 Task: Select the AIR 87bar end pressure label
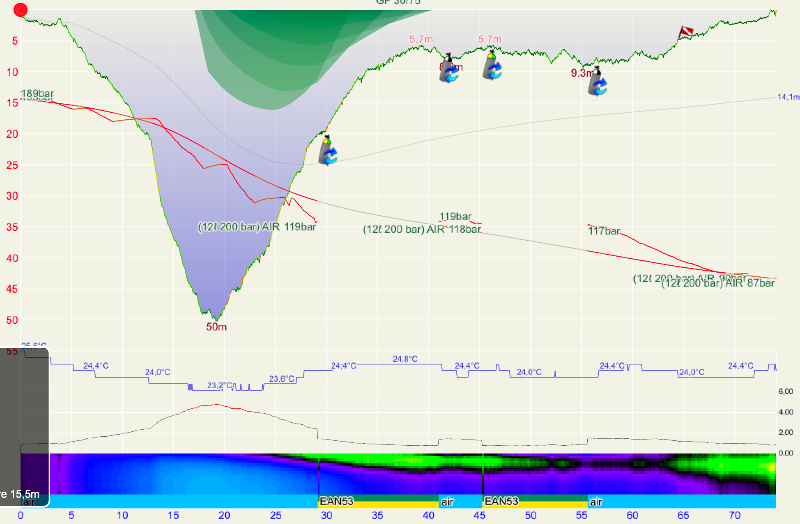[718, 283]
